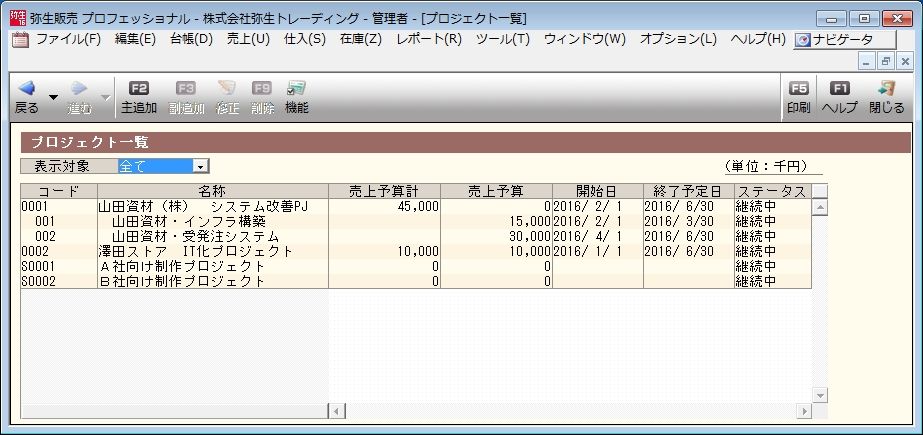923x435 pixels.
Task: Click the F3 副追加 toolbar button
Action: [186, 98]
